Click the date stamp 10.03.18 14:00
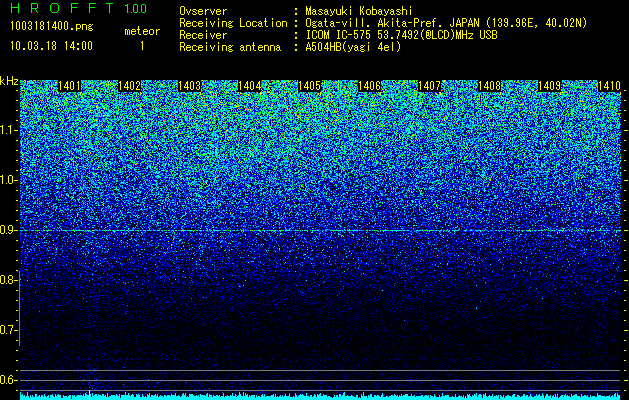Viewport: 629px width, 400px height. (x=51, y=46)
